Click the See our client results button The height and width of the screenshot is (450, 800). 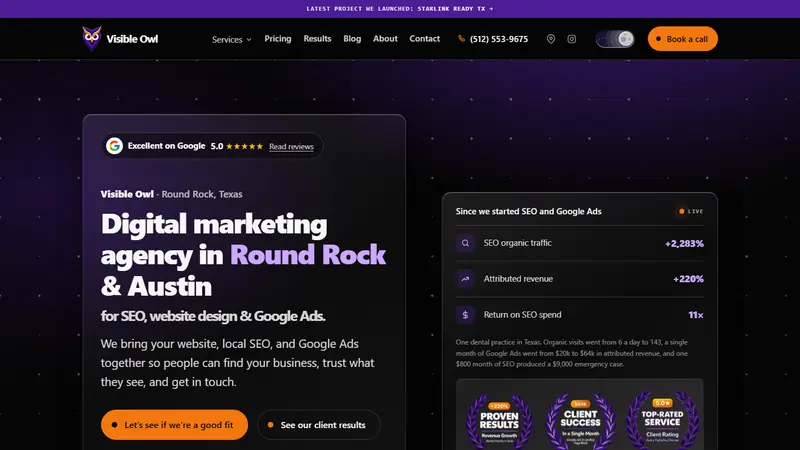(x=319, y=424)
